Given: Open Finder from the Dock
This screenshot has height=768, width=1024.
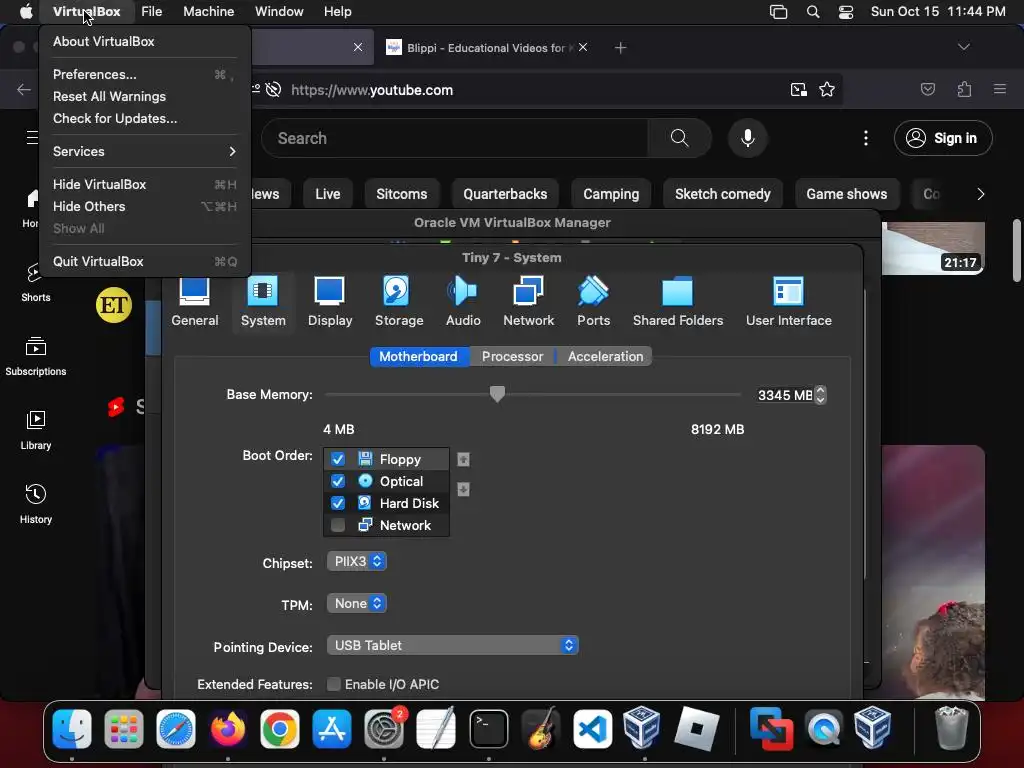Looking at the screenshot, I should [x=72, y=728].
